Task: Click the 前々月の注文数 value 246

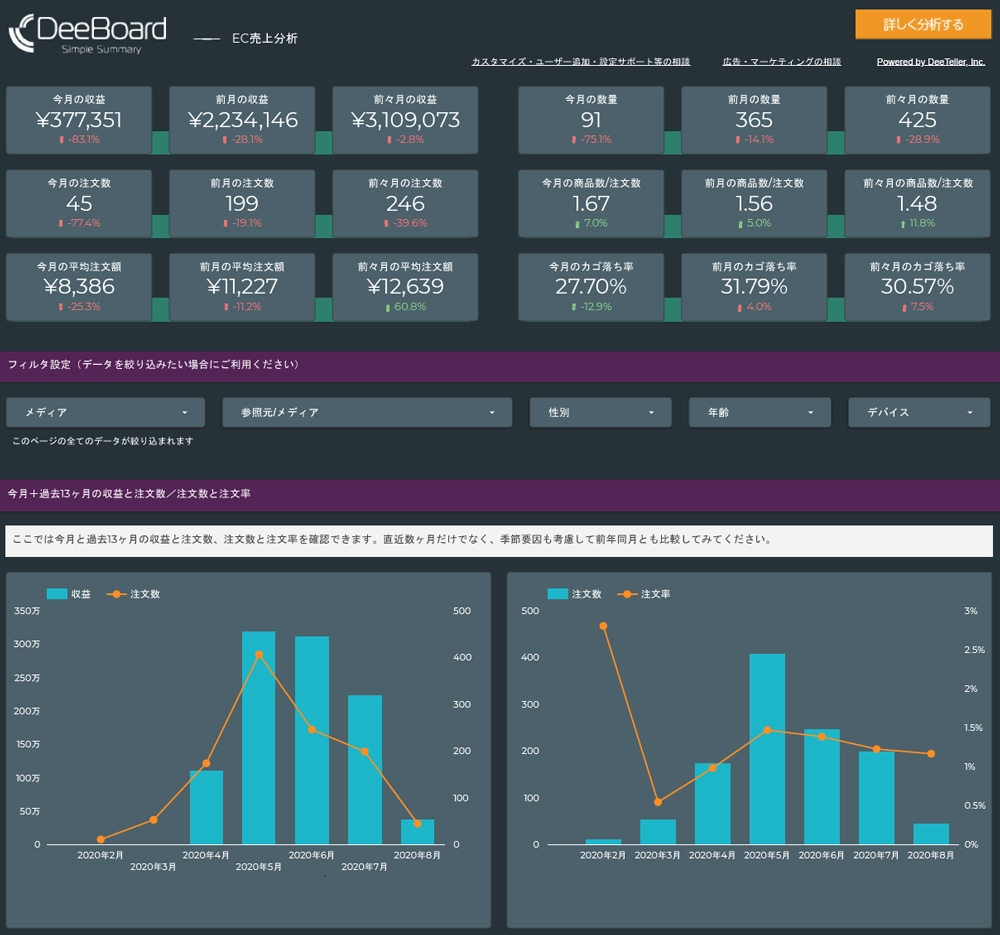Action: coord(406,203)
